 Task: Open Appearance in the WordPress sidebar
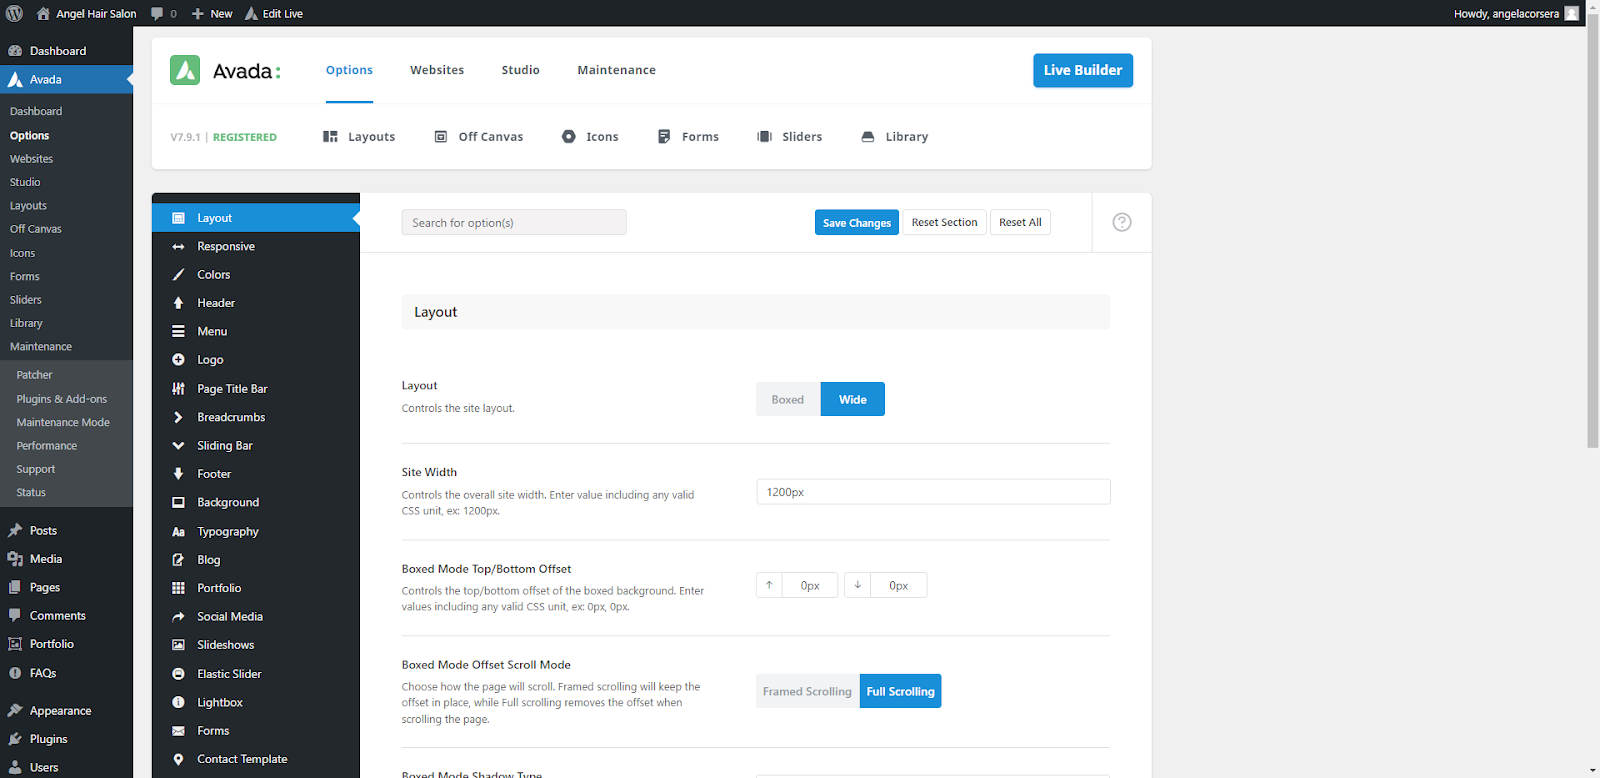(x=66, y=711)
